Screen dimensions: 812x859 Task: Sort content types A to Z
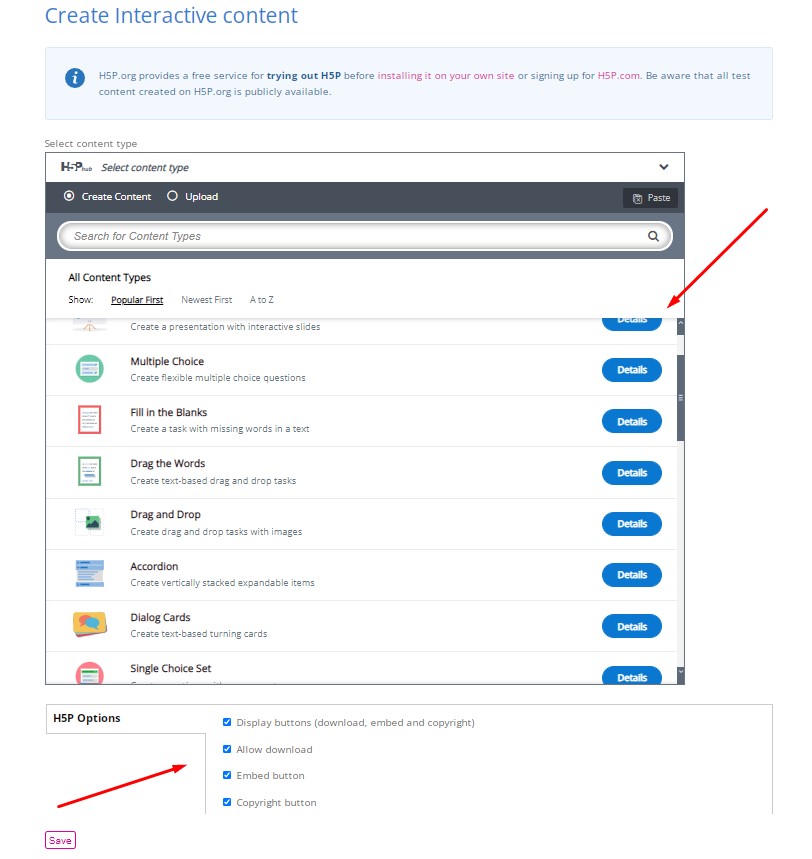click(261, 300)
